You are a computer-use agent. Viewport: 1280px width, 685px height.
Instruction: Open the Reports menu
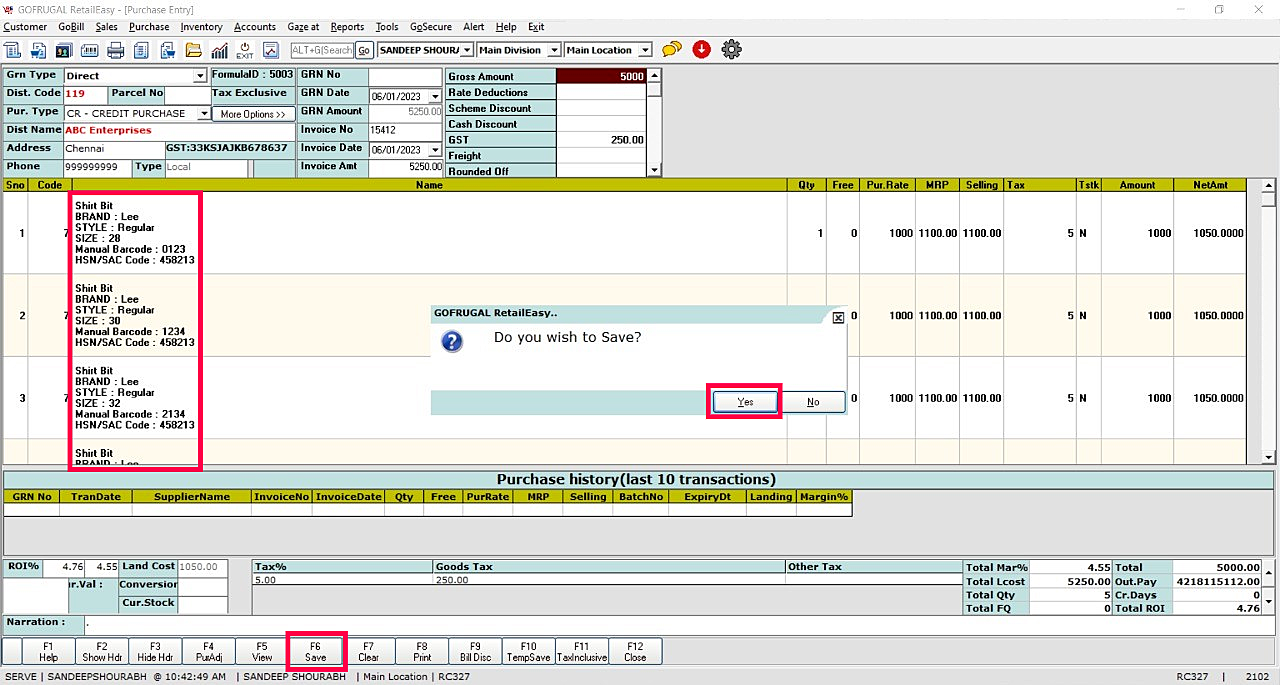[347, 27]
